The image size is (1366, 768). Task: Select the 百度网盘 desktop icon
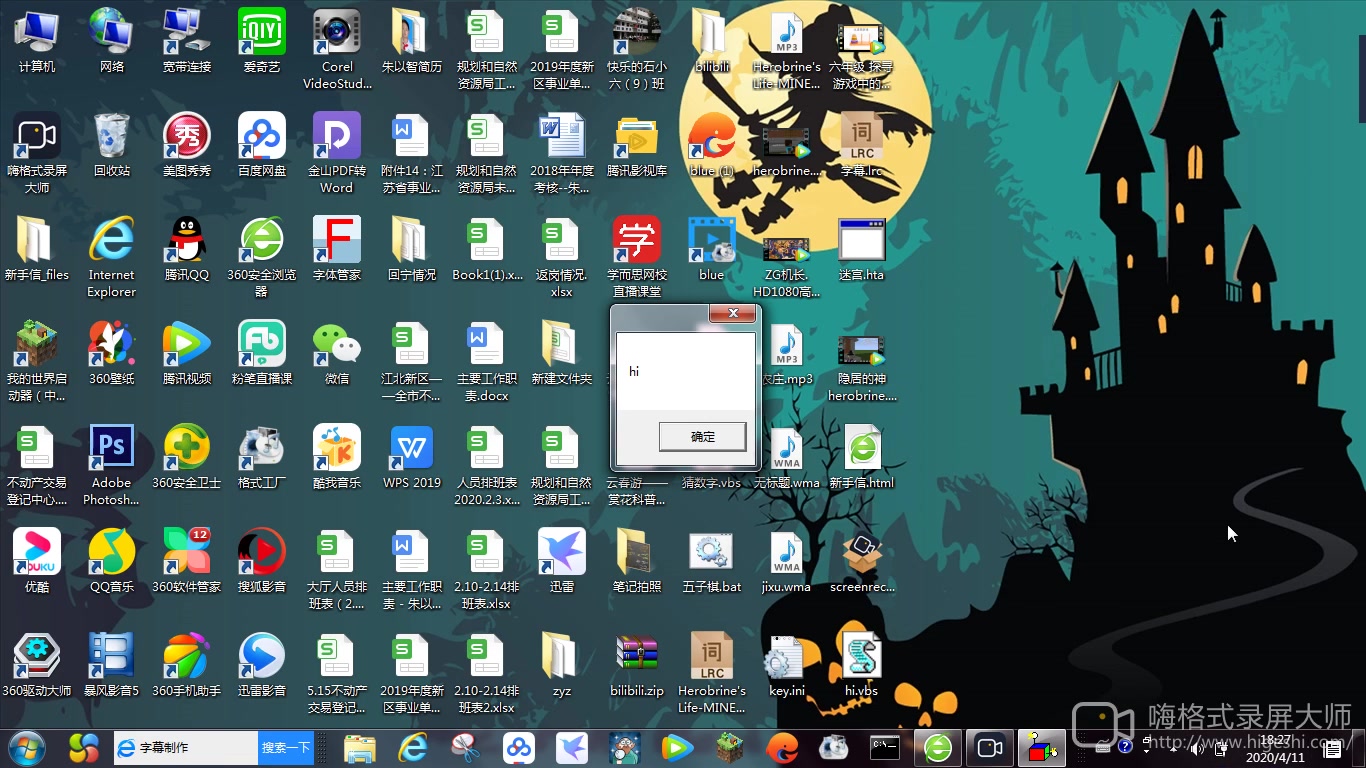point(262,145)
